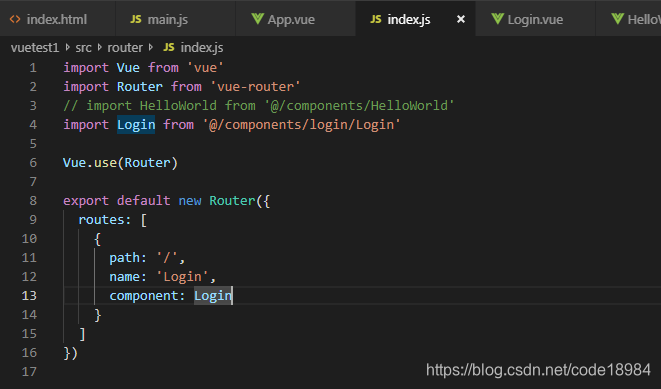Select the router breadcrumb folder
The height and width of the screenshot is (389, 661).
tap(125, 48)
